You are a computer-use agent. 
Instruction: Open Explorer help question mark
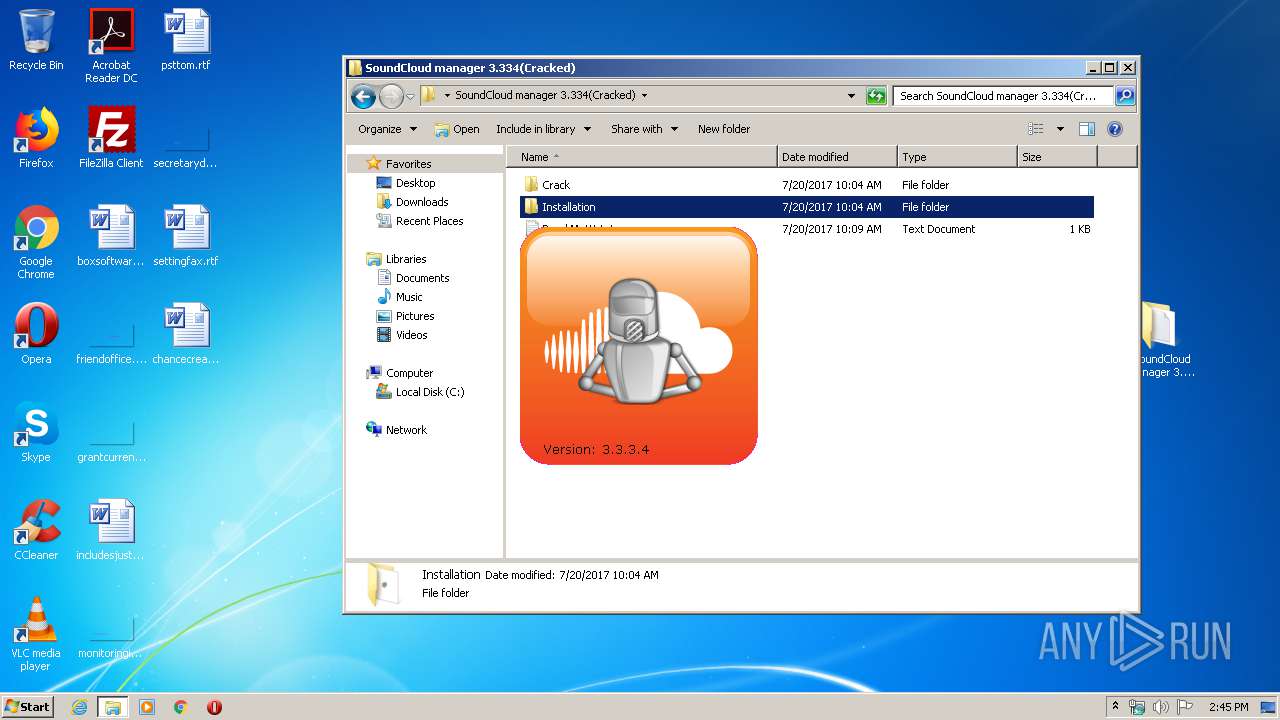click(x=1115, y=129)
